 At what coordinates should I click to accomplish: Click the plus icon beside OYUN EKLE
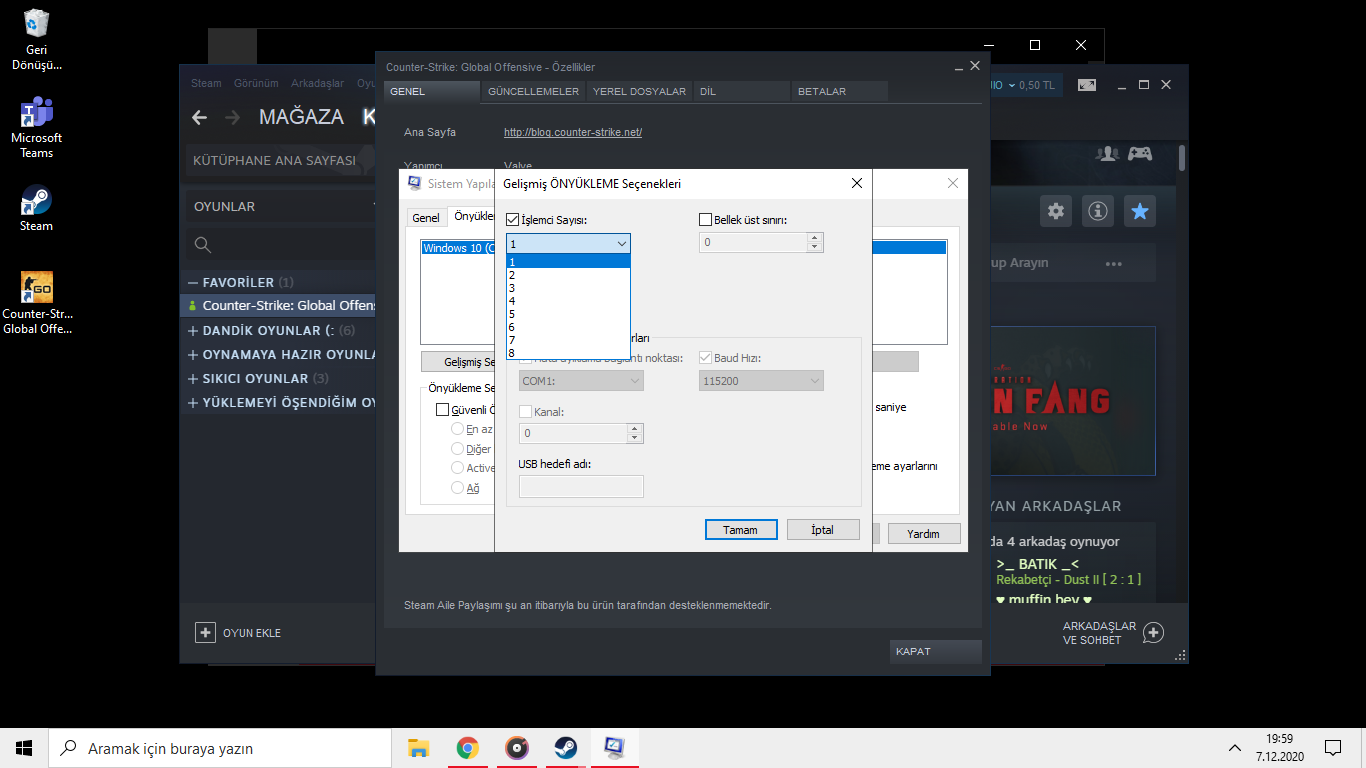[x=205, y=632]
